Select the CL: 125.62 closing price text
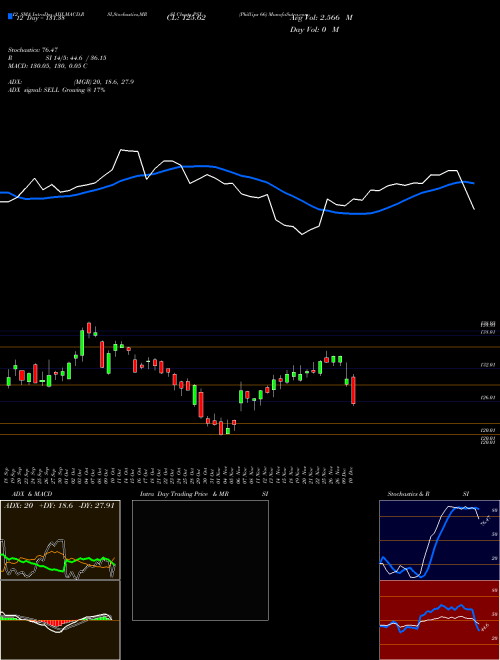Screen dimensions: 500x660 [x=186, y=18]
